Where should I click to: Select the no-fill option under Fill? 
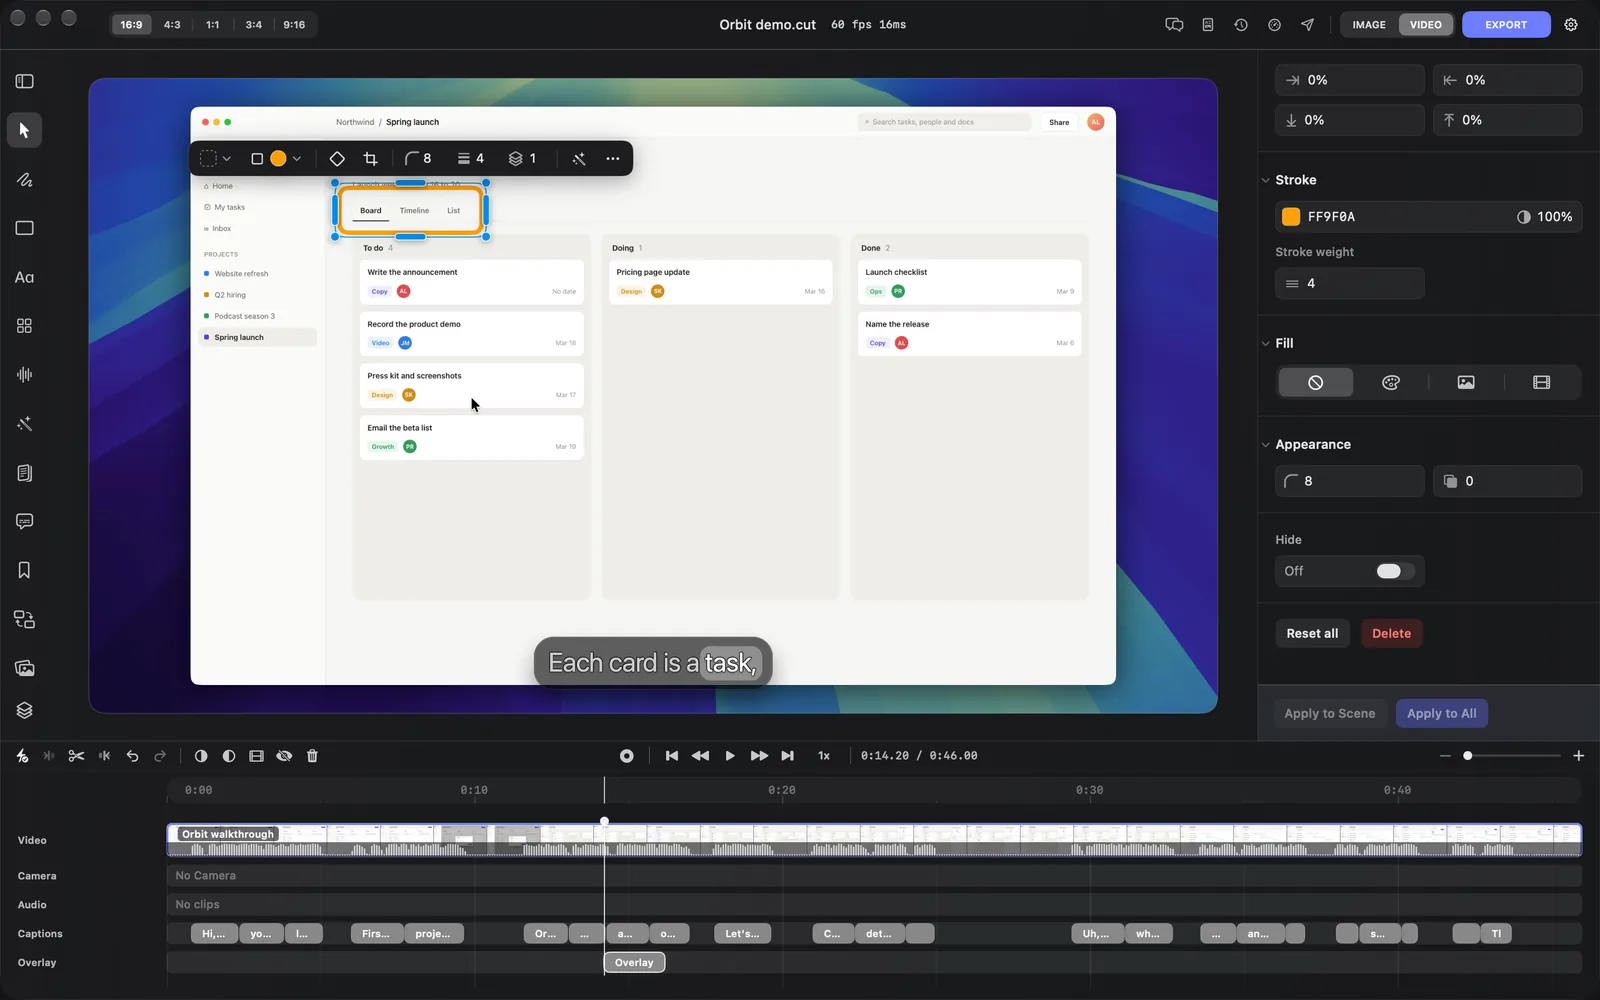point(1316,382)
